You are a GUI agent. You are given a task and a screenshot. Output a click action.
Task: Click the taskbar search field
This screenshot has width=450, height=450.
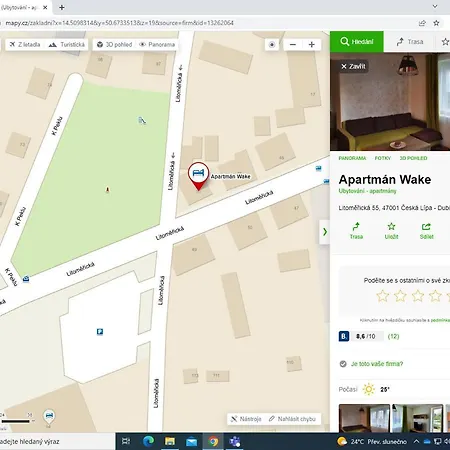click(x=57, y=442)
